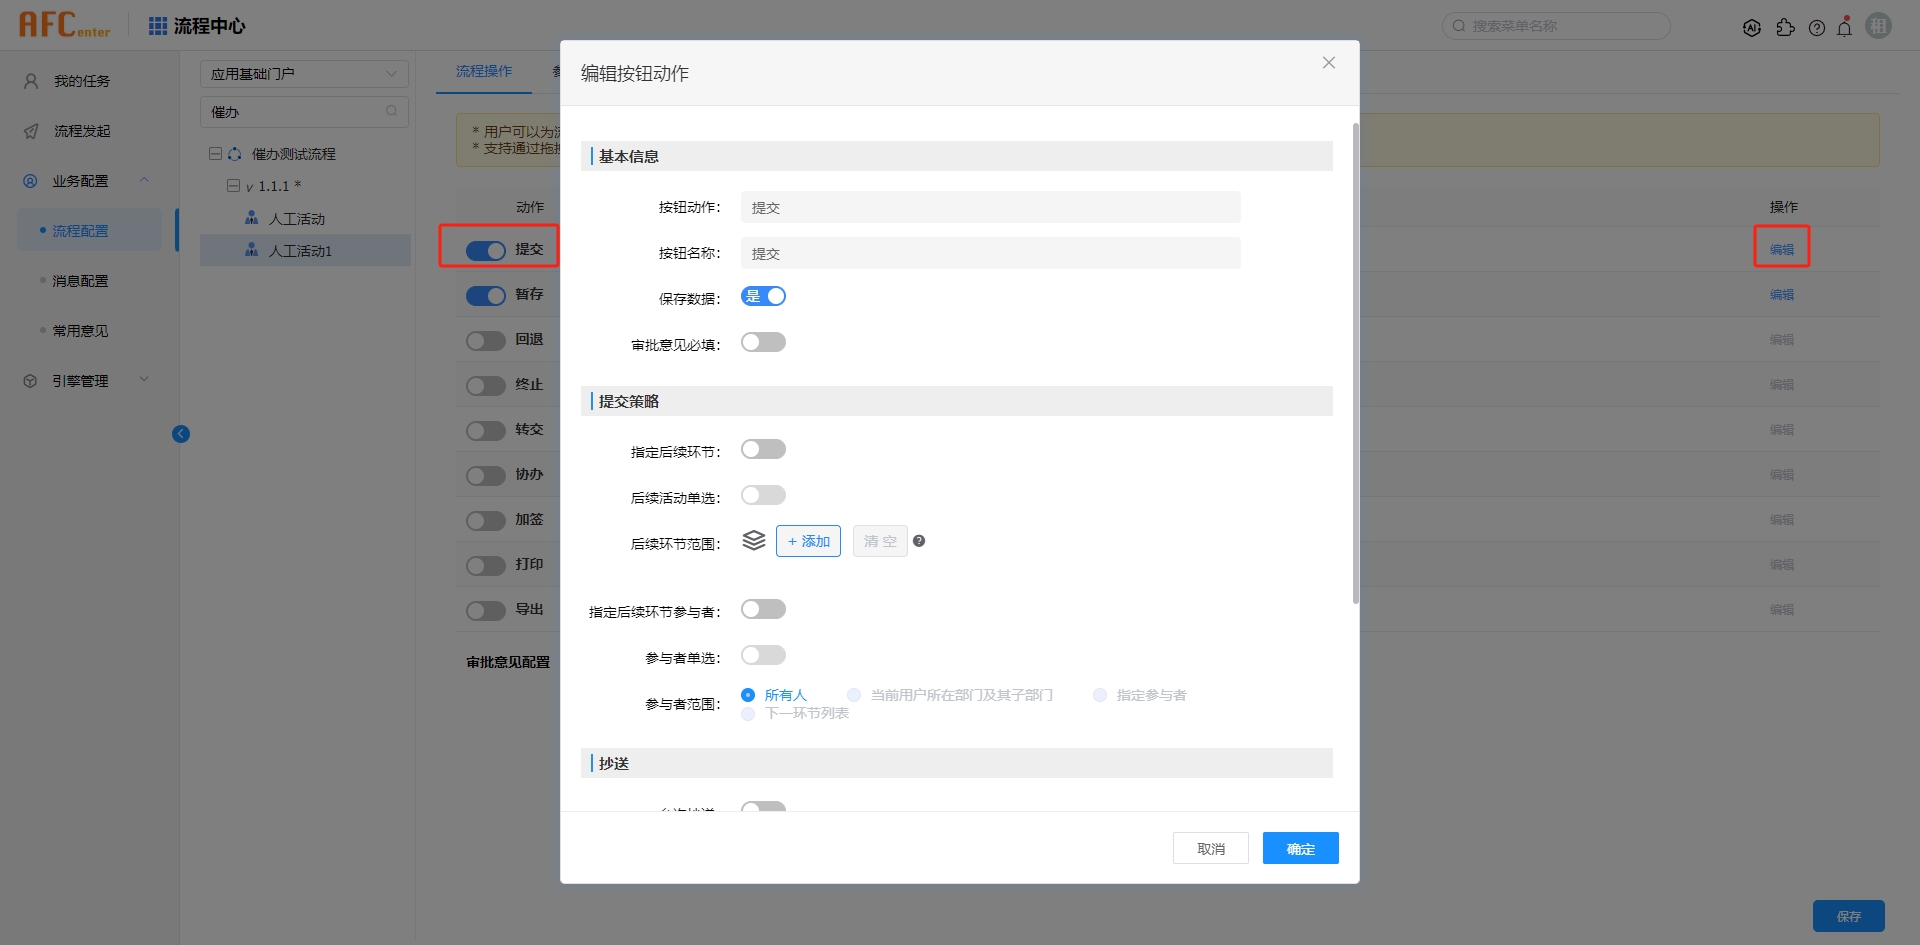The height and width of the screenshot is (945, 1920).
Task: Expand the 引擎管理 sidebar menu
Action: tap(85, 381)
